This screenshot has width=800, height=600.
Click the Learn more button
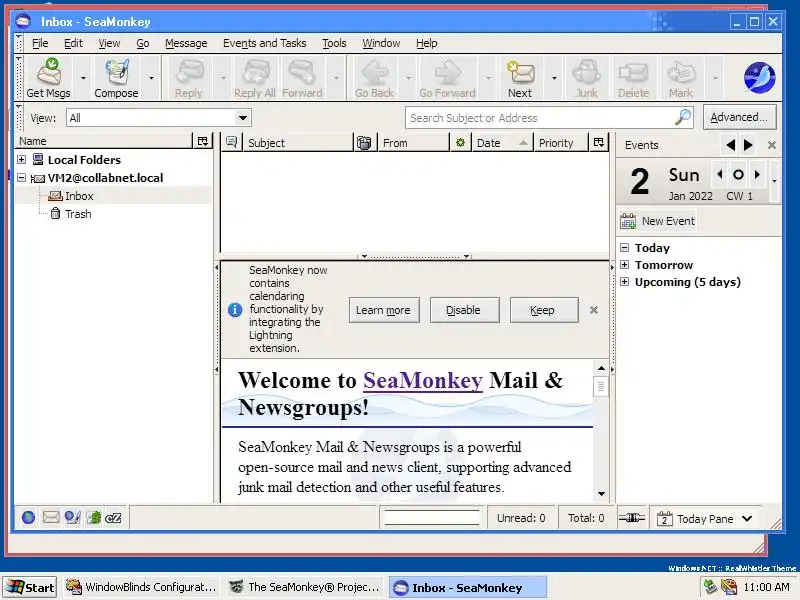(x=384, y=310)
